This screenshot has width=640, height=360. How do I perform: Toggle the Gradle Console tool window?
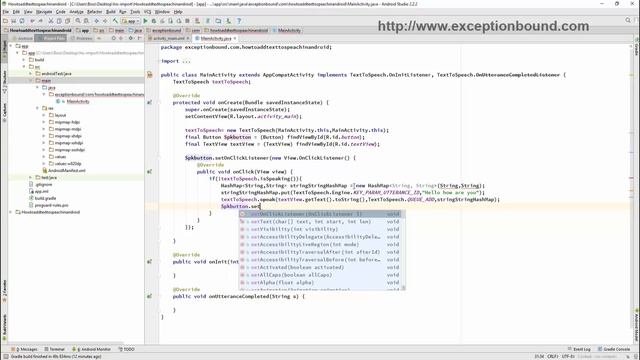pyautogui.click(x=614, y=349)
